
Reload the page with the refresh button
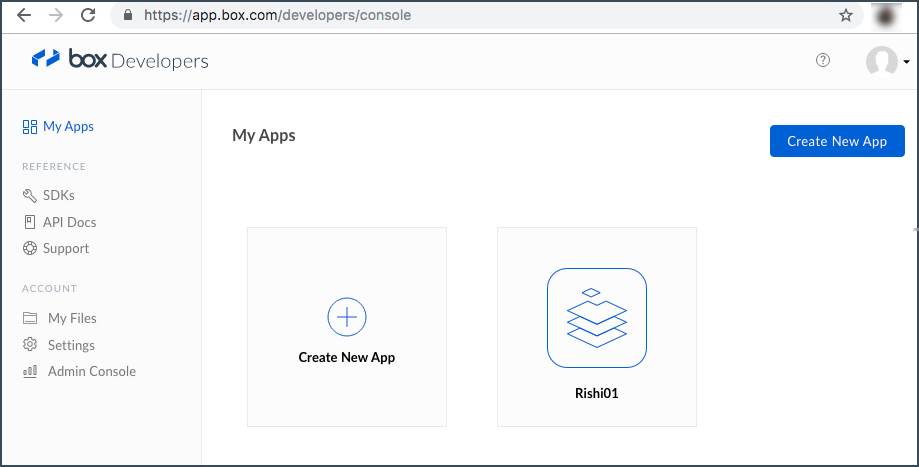click(88, 15)
